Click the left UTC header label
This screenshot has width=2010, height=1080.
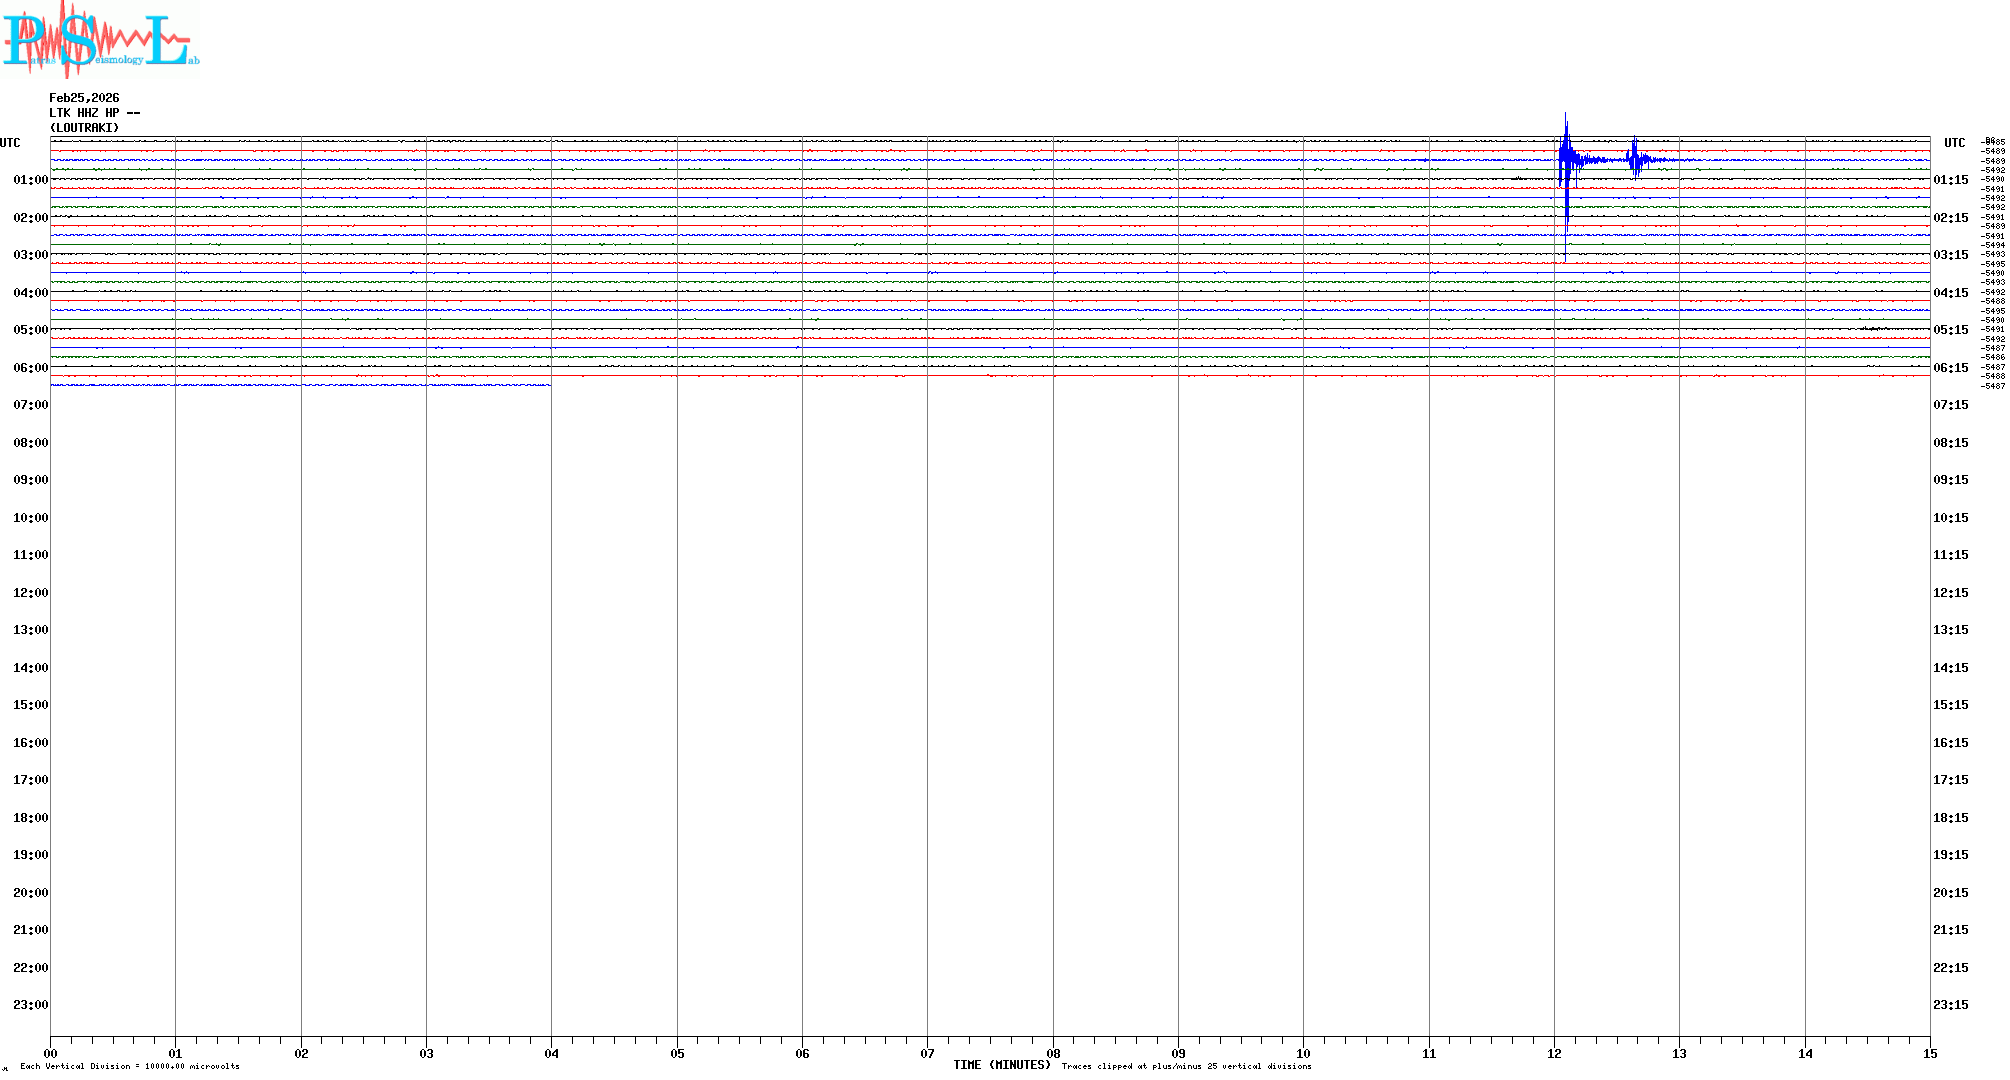10,143
